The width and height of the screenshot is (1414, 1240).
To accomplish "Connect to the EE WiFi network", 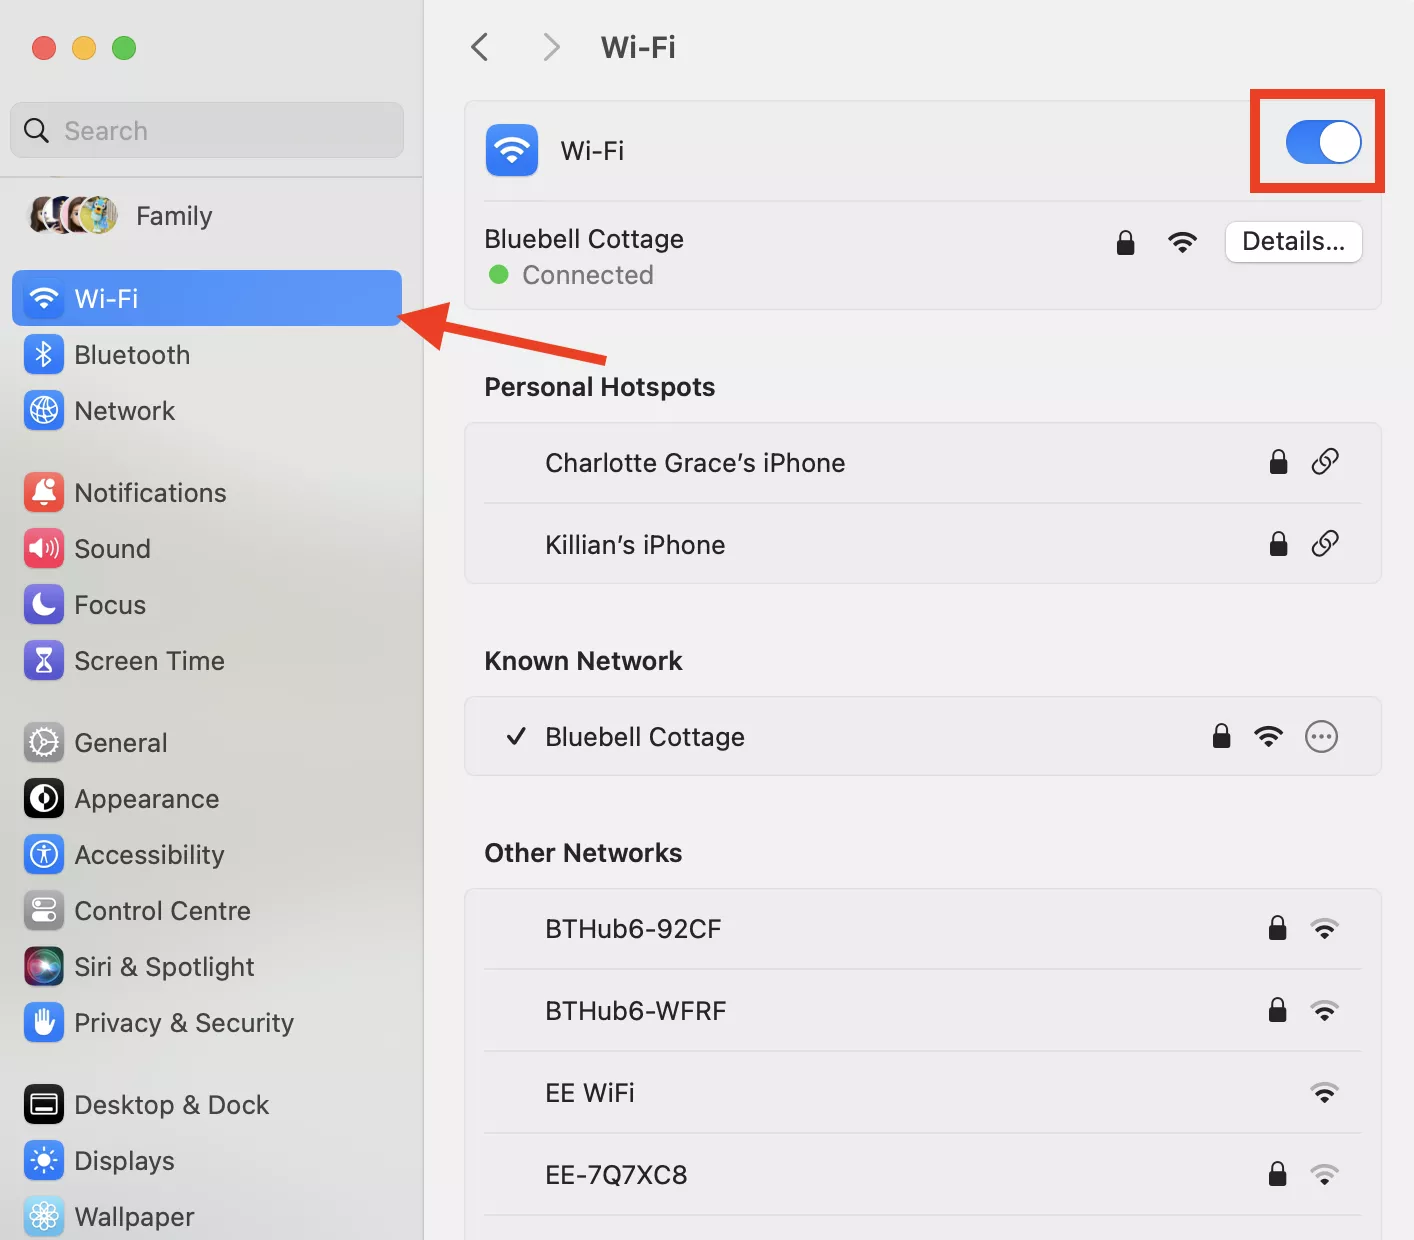I will [590, 1093].
